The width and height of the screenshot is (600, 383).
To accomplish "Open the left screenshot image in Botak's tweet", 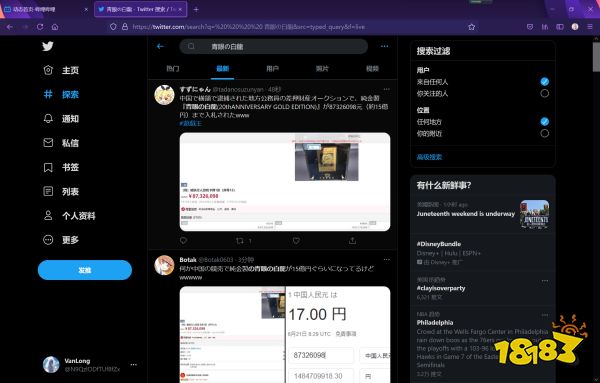I will [232, 334].
